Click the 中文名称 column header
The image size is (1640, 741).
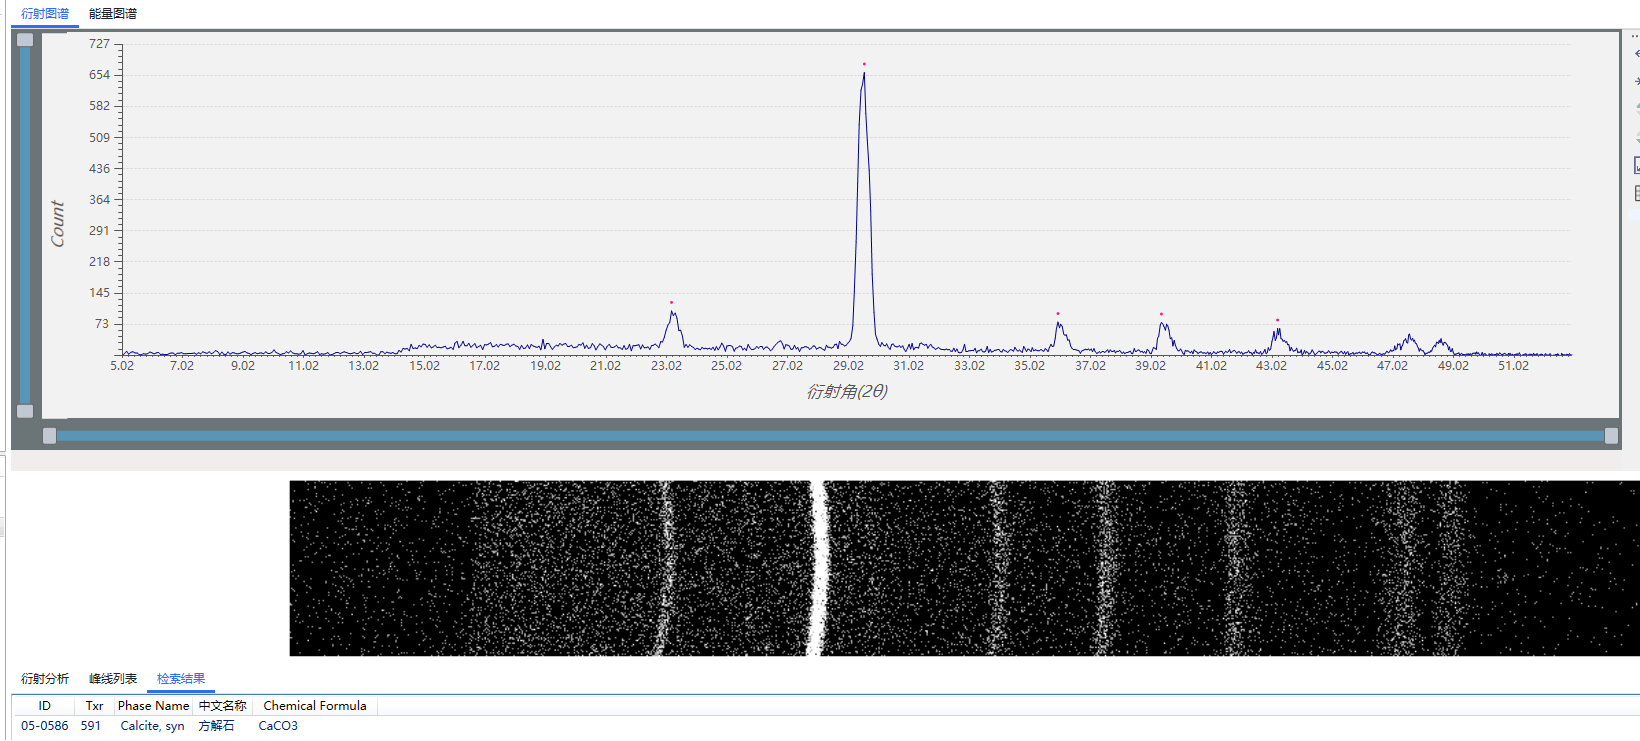pos(222,706)
